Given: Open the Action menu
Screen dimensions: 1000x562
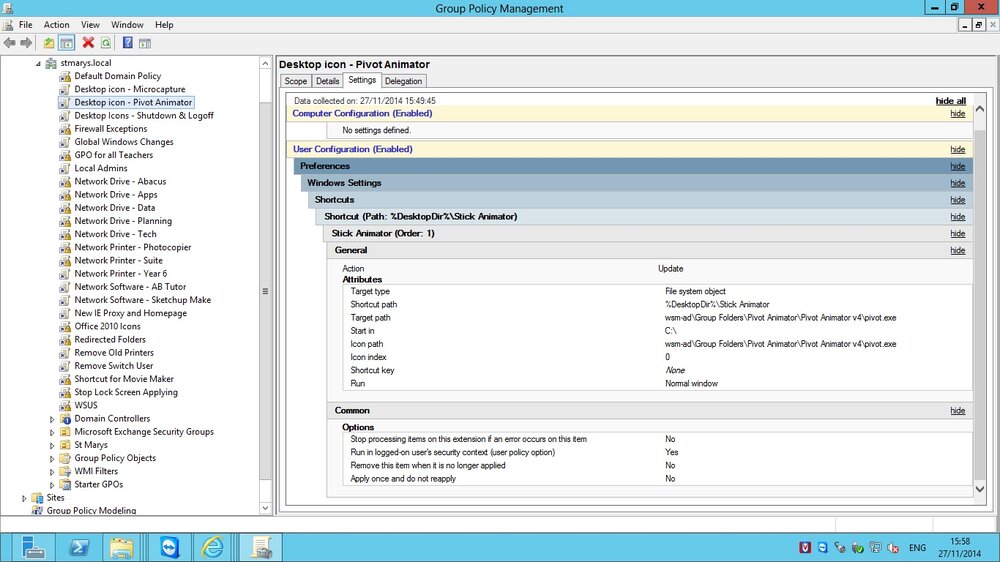Looking at the screenshot, I should pos(56,25).
